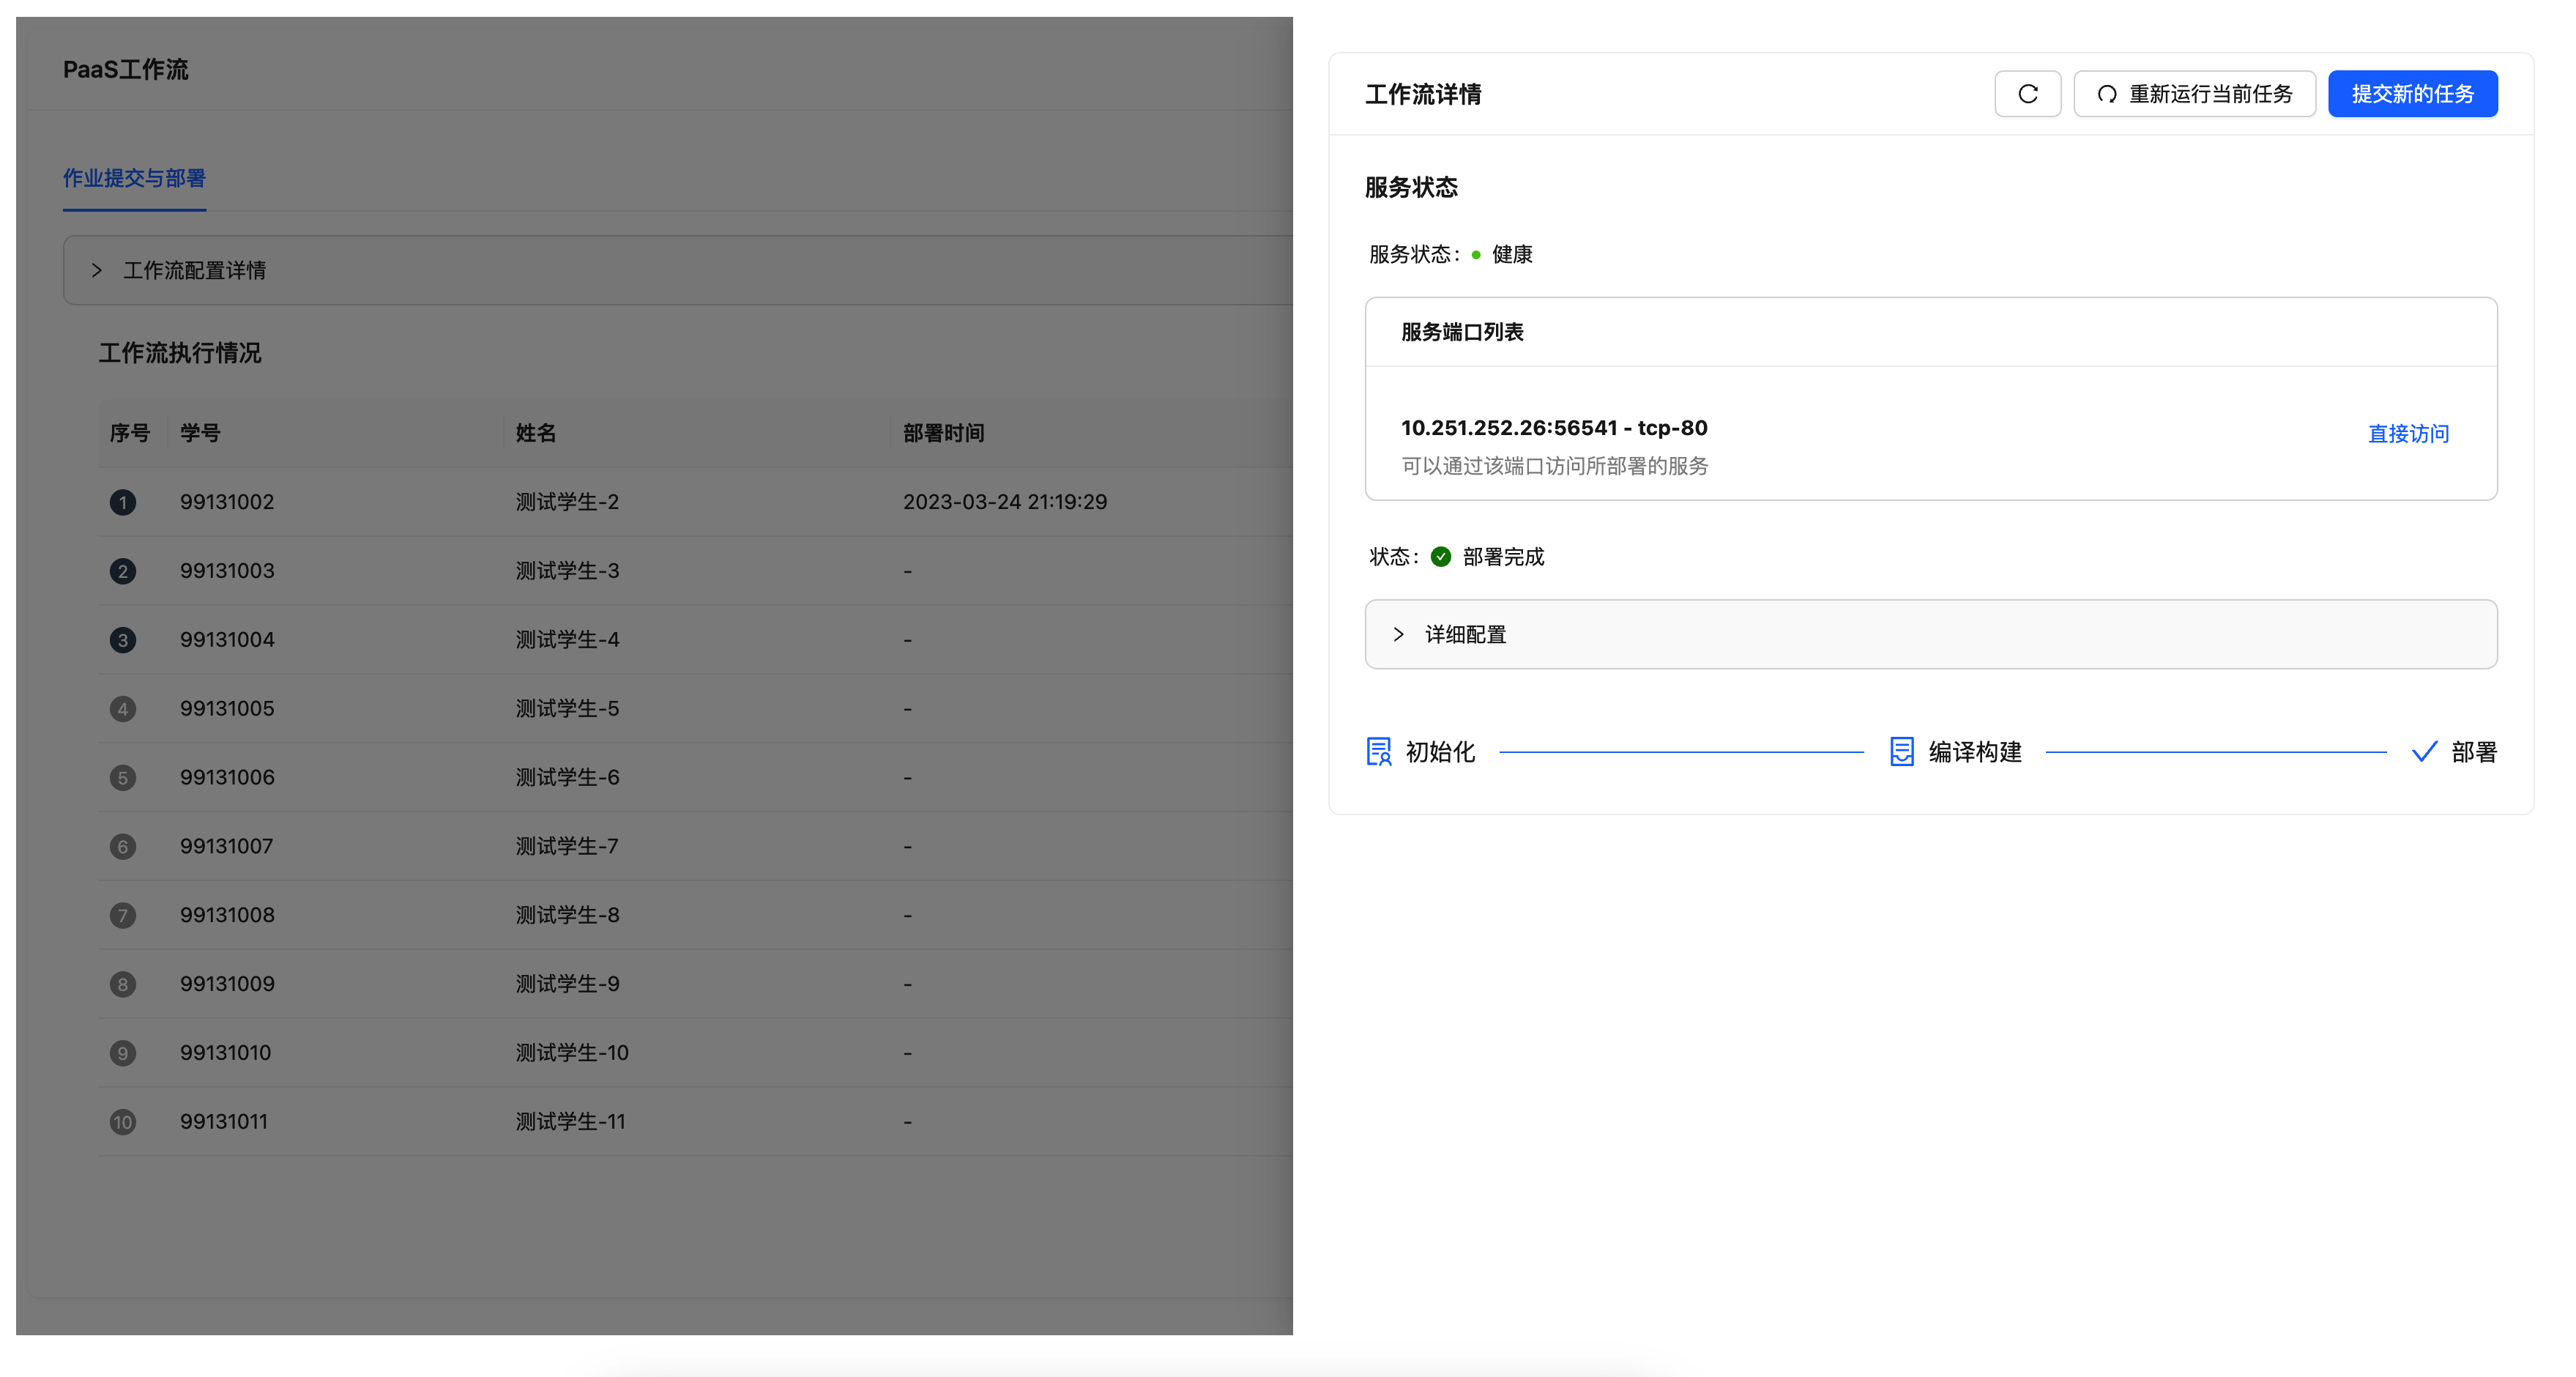2576x1377 pixels.
Task: Click the row number 1 badge
Action: pyautogui.click(x=123, y=502)
